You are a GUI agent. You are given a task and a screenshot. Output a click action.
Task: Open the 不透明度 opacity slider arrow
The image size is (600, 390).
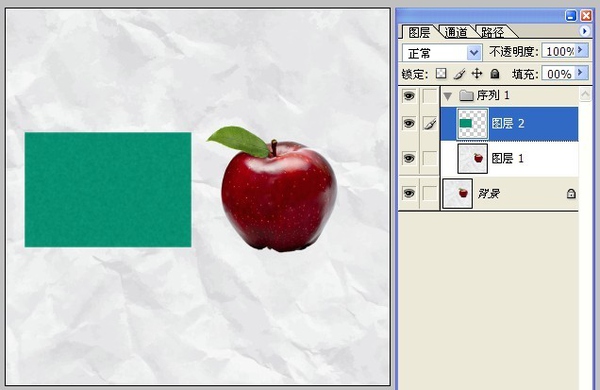pos(581,50)
